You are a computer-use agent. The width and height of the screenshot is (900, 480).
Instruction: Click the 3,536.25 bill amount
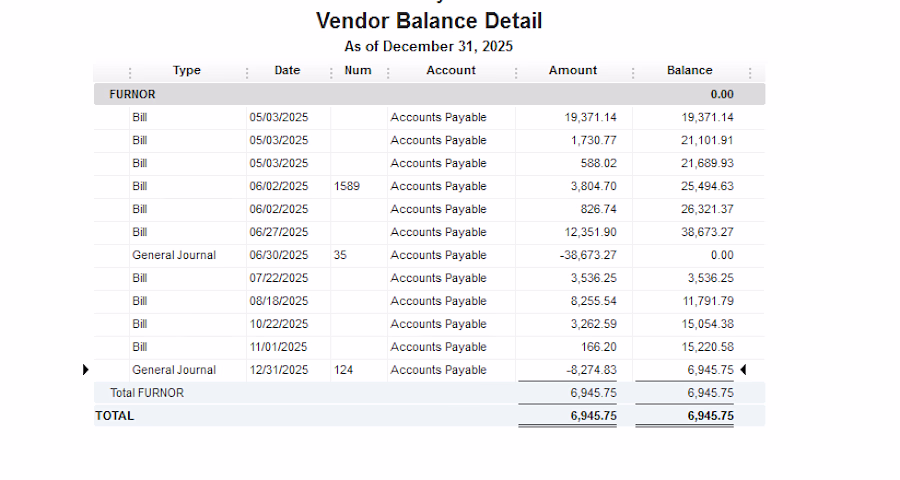tap(593, 278)
